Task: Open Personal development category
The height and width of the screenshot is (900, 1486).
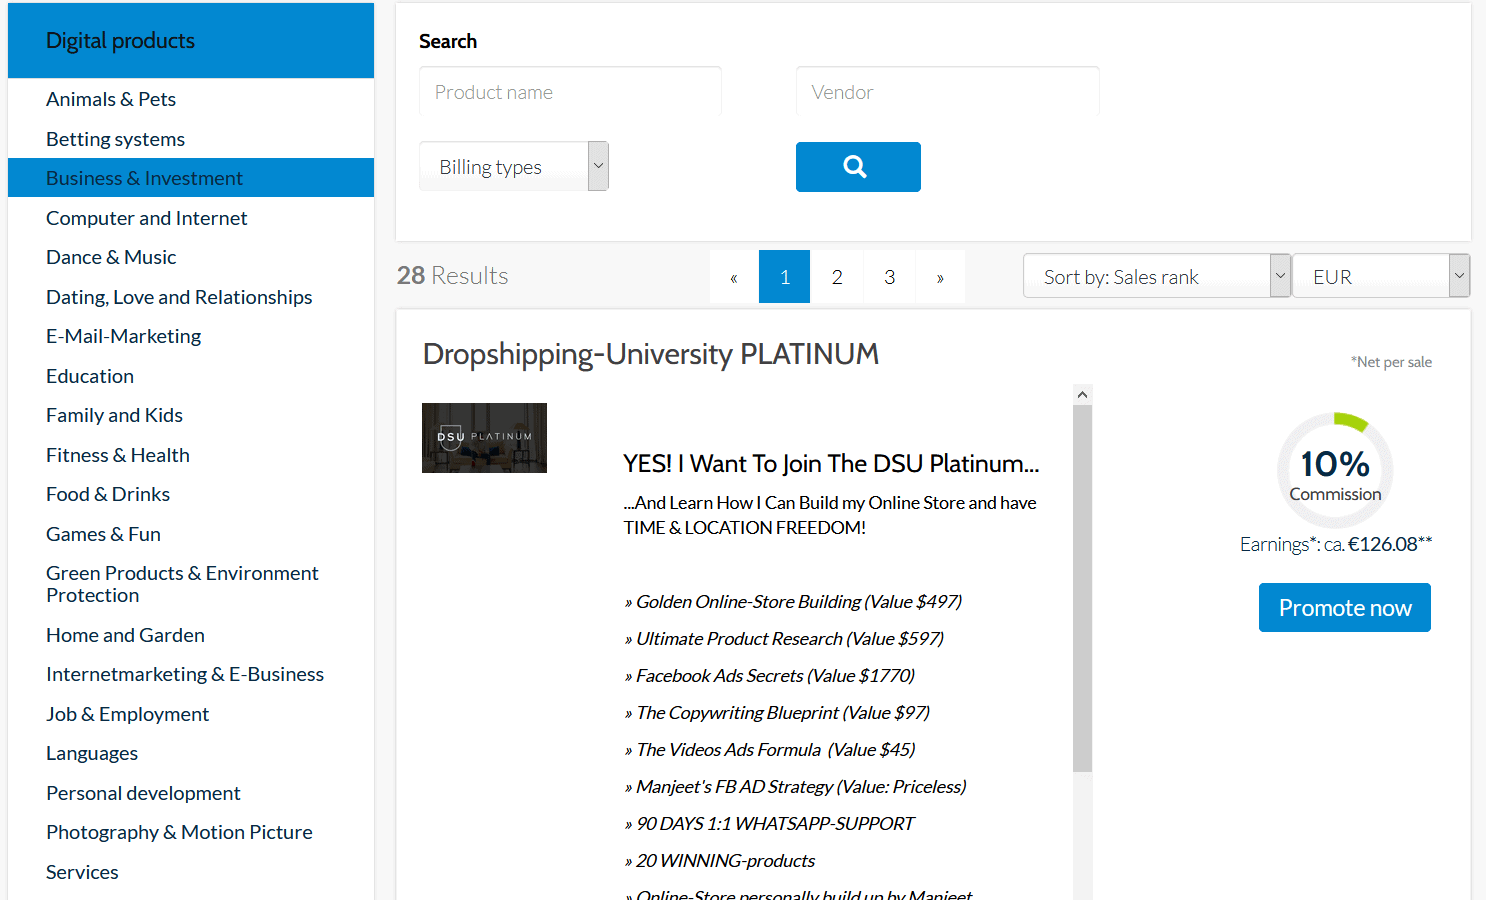Action: [143, 793]
